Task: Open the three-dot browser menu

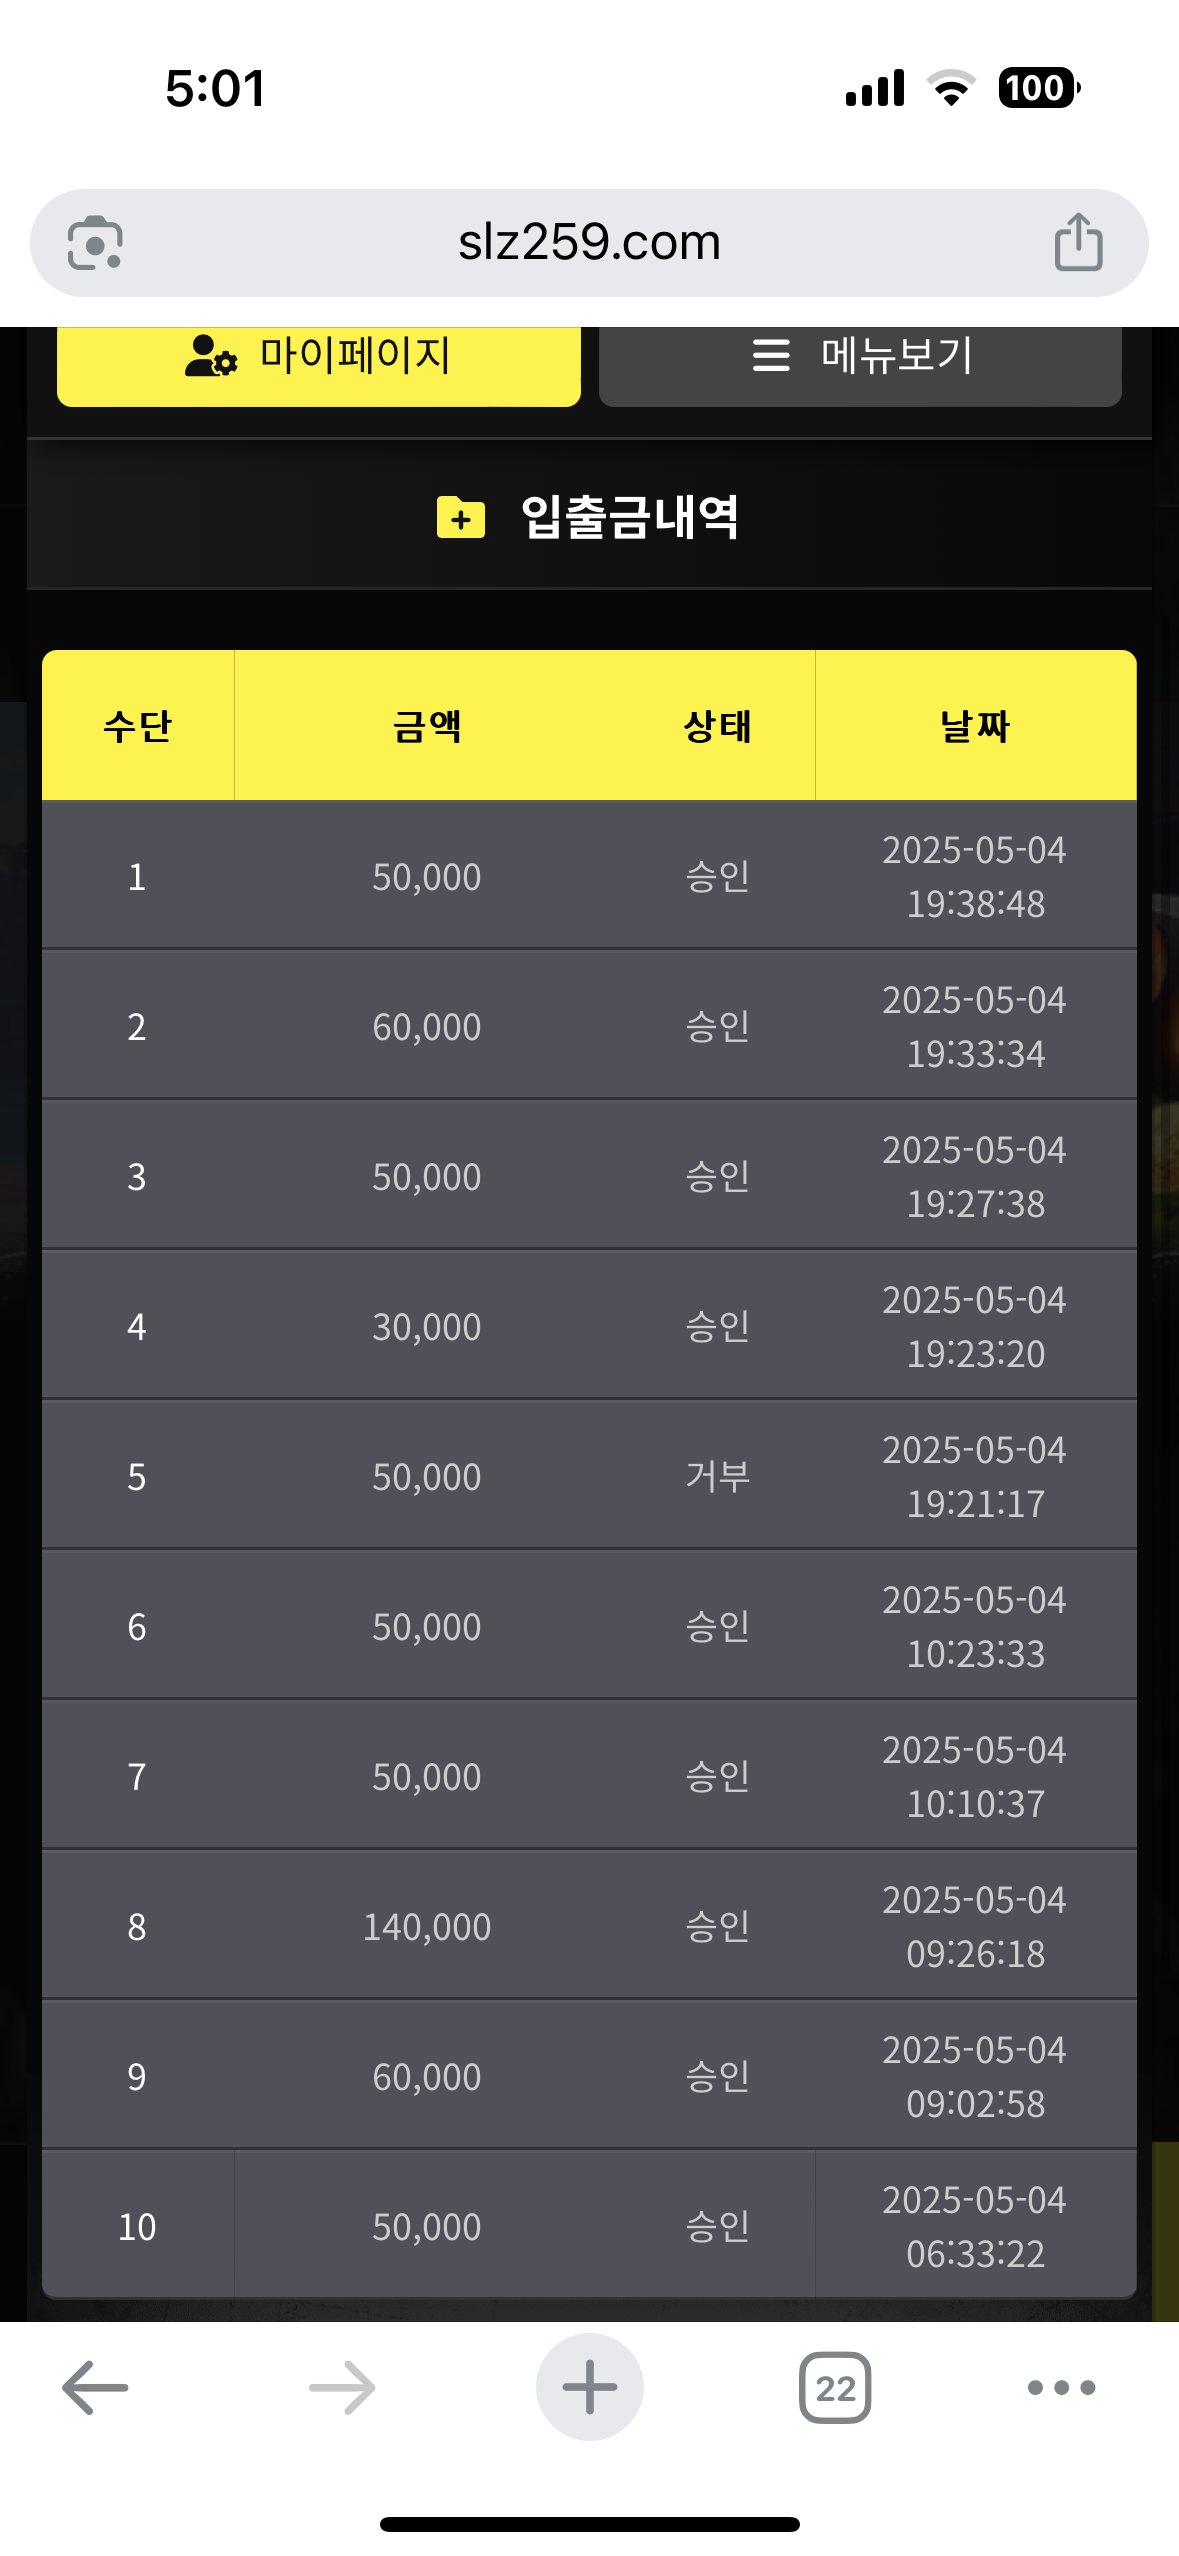Action: click(x=1061, y=2387)
